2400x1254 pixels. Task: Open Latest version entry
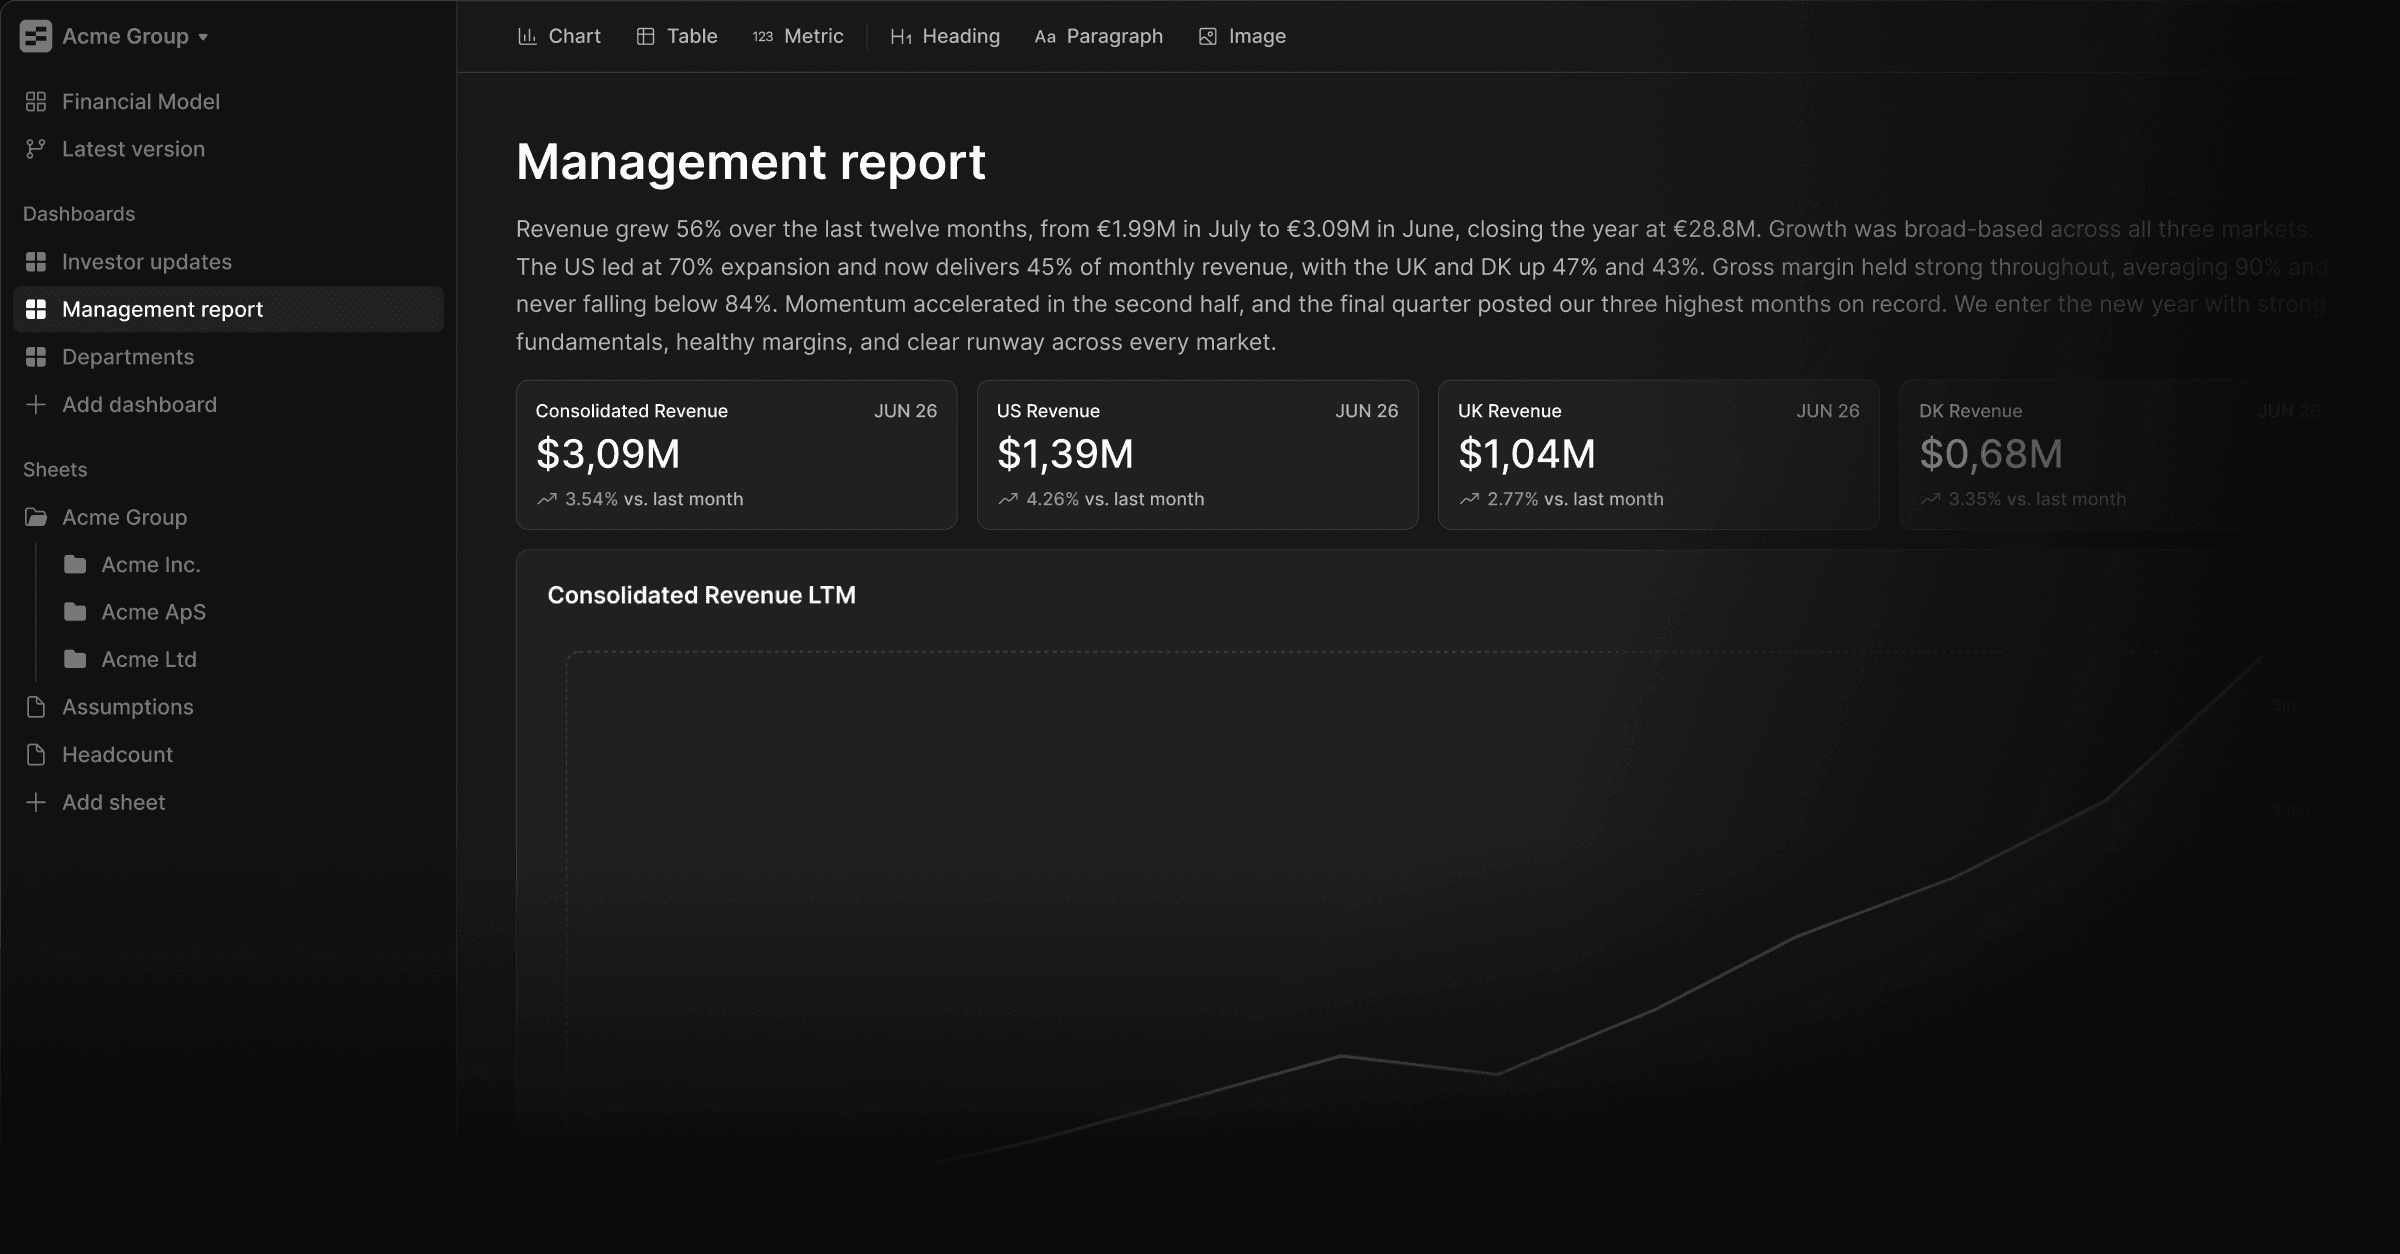pyautogui.click(x=133, y=149)
